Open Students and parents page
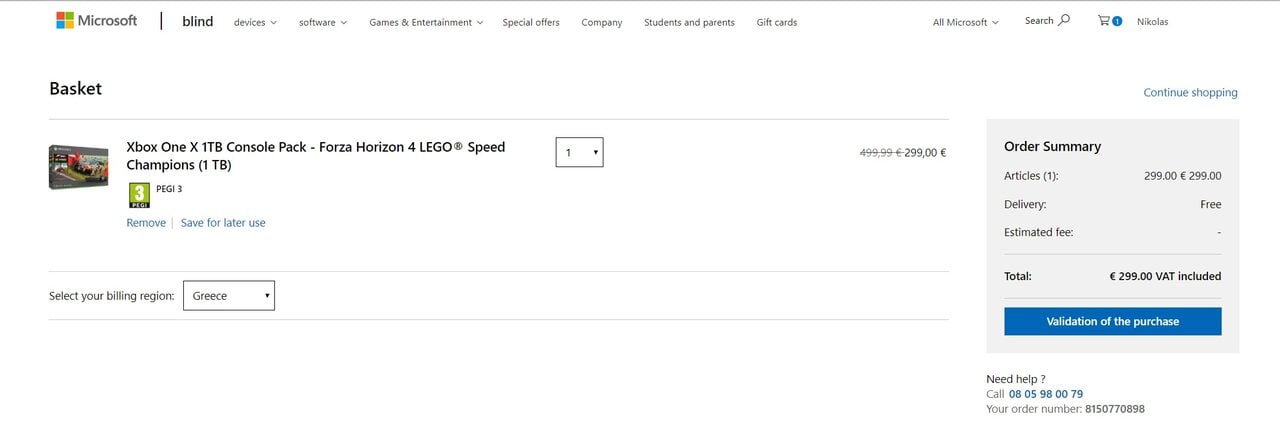 (689, 22)
